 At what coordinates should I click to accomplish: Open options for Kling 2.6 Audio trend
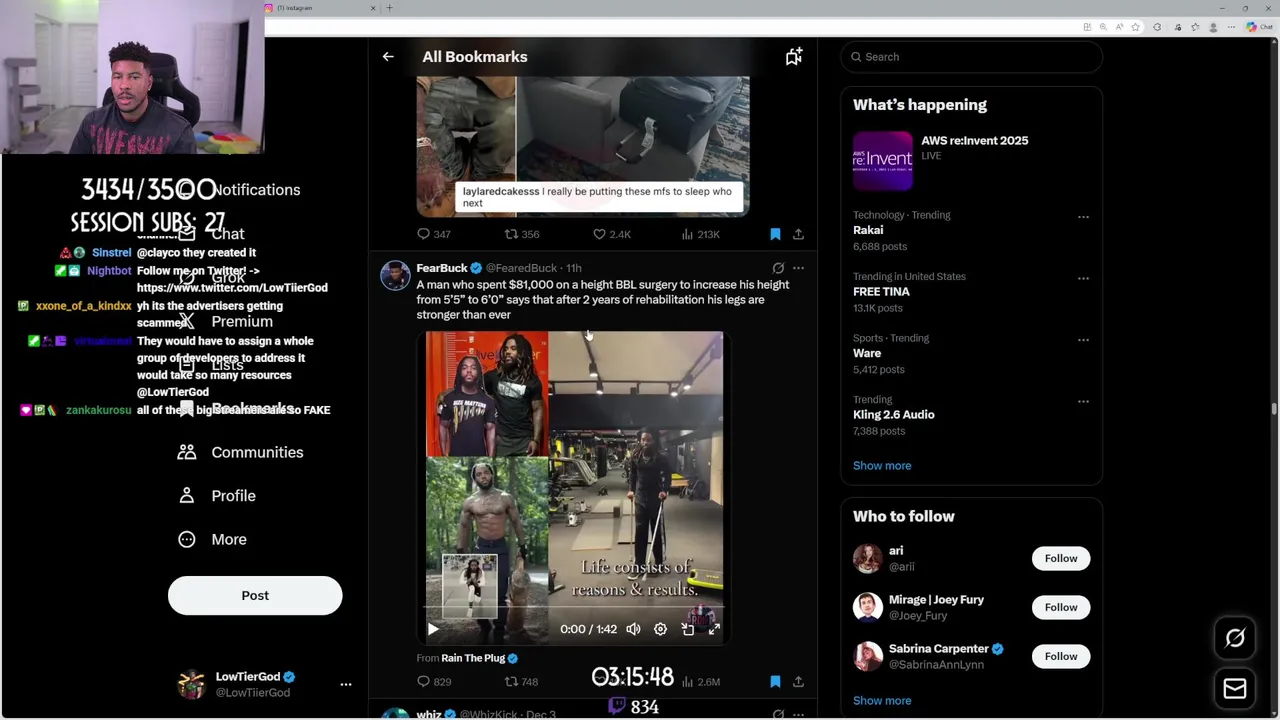click(1083, 401)
